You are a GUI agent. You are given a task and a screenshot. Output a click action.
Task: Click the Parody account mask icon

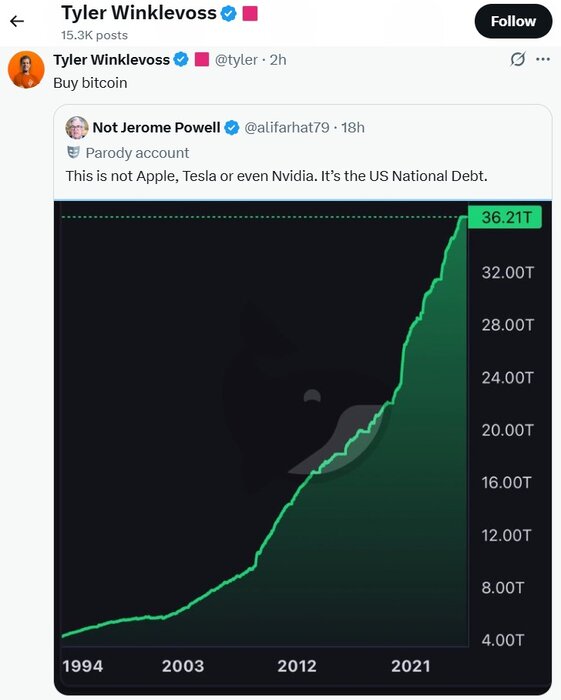coord(73,153)
